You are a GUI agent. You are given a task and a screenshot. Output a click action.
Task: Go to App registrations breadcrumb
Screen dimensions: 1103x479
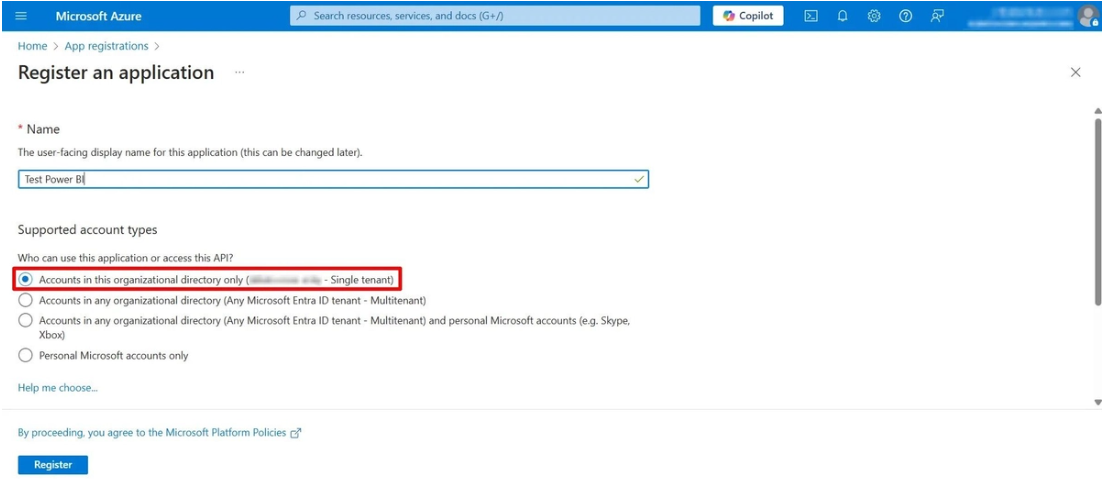[106, 46]
